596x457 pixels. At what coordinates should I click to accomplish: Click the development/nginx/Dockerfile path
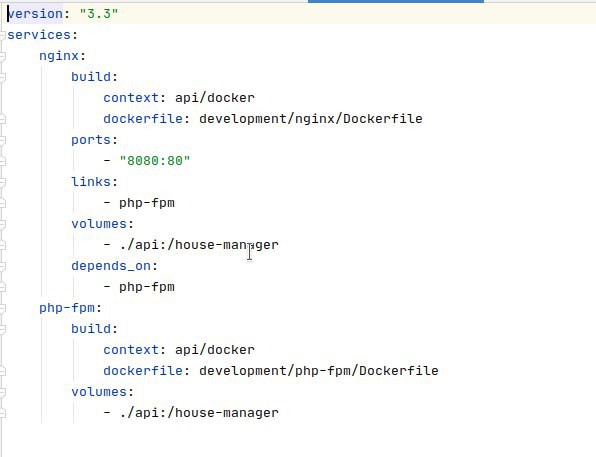311,119
